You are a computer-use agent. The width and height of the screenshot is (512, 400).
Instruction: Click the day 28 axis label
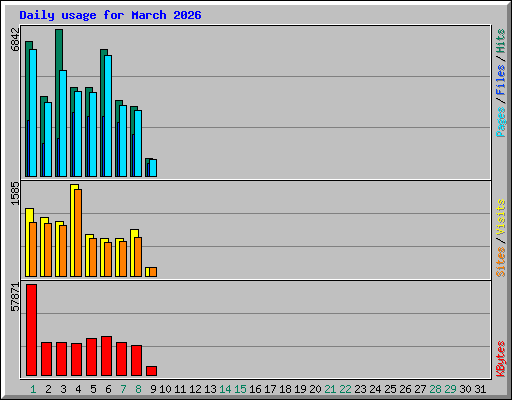435,389
